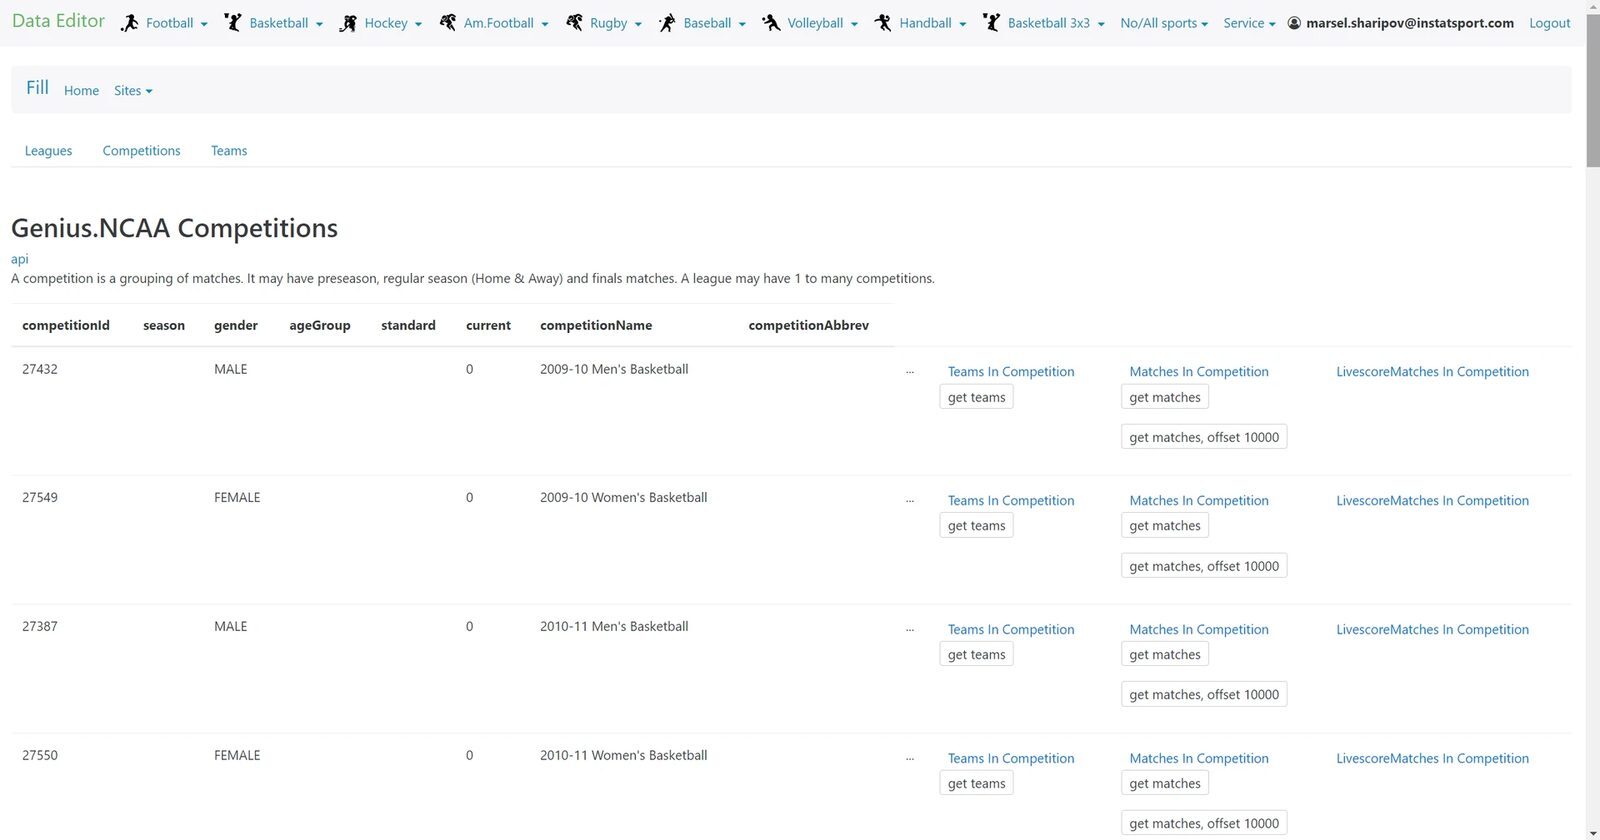Click the competitionId column header
Image resolution: width=1600 pixels, height=840 pixels.
pos(66,326)
